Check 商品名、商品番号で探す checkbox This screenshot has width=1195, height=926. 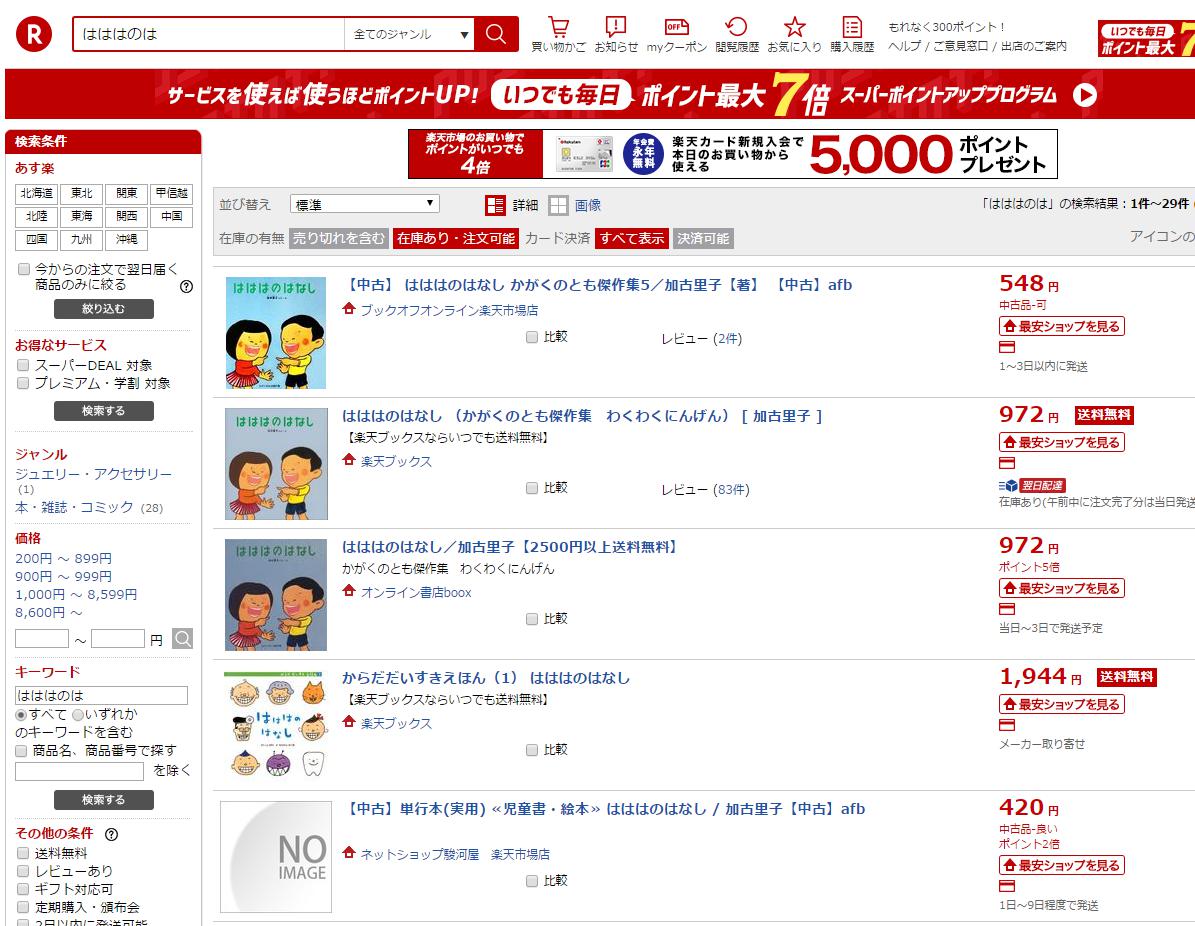coord(21,751)
